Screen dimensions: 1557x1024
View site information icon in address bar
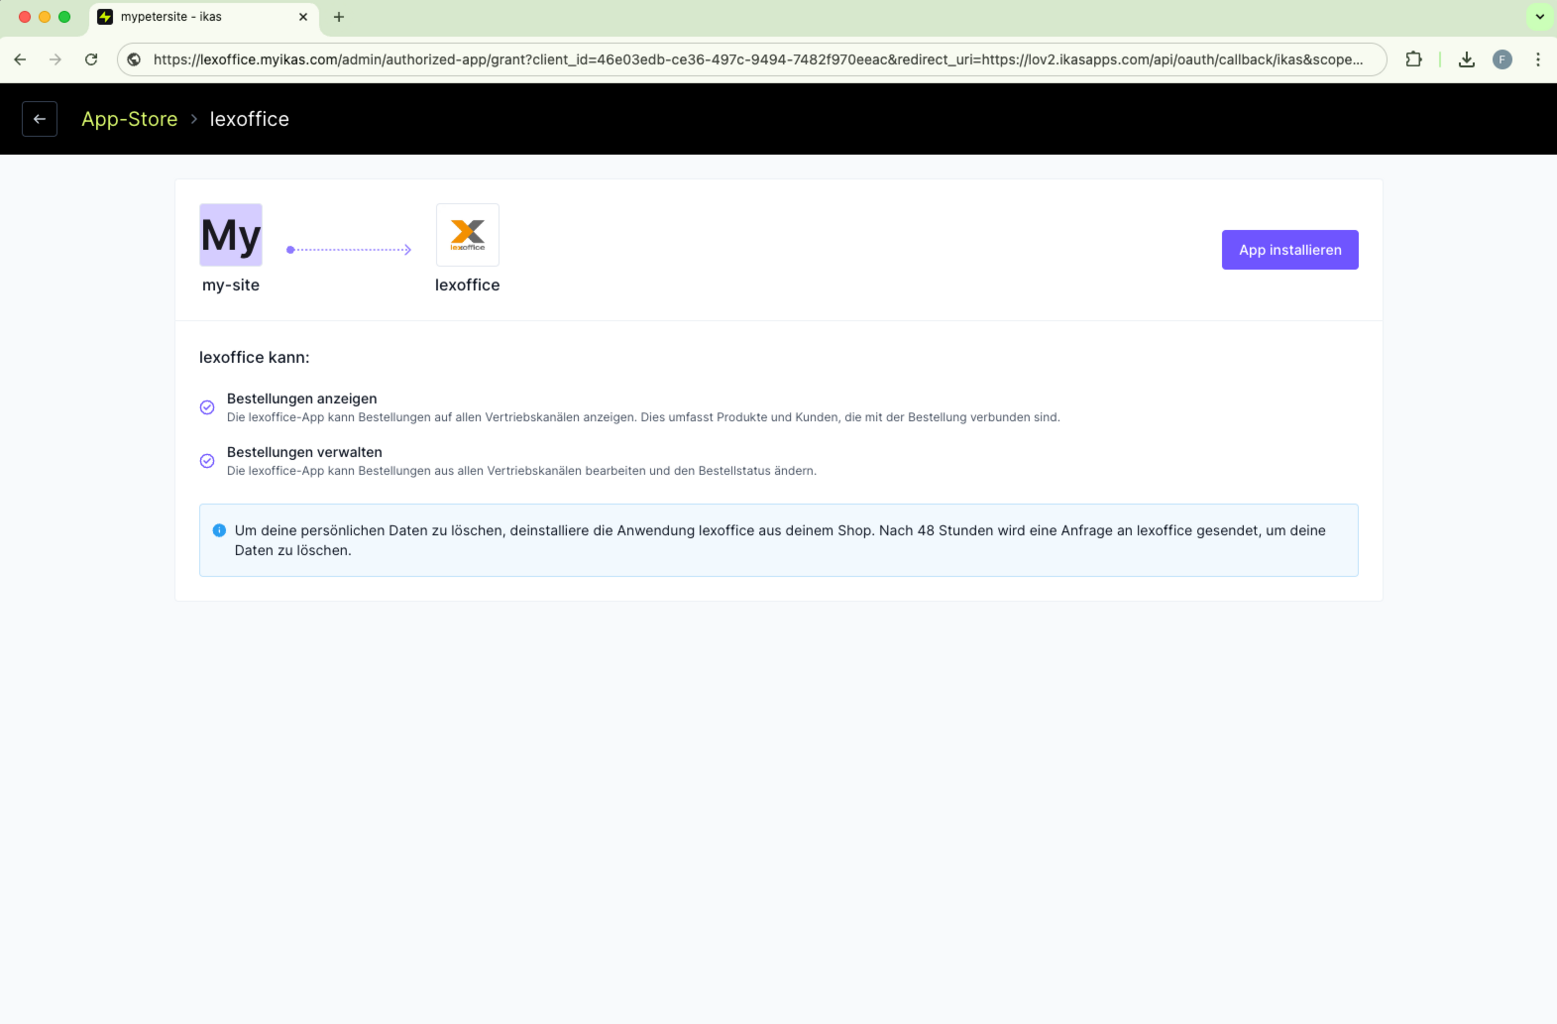tap(134, 60)
